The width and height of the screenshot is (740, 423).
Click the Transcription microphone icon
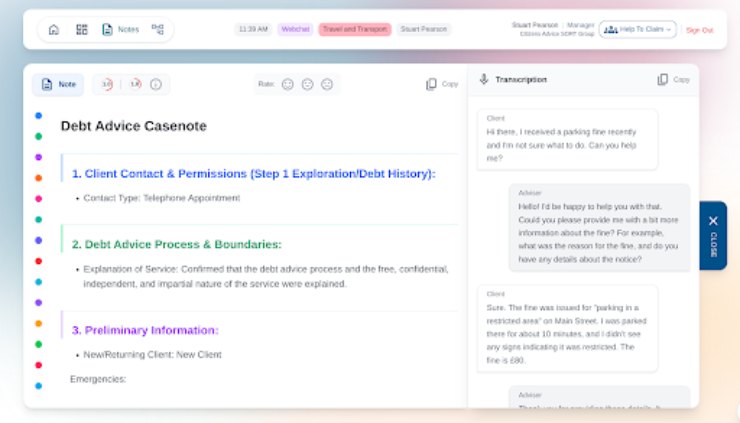(x=484, y=79)
